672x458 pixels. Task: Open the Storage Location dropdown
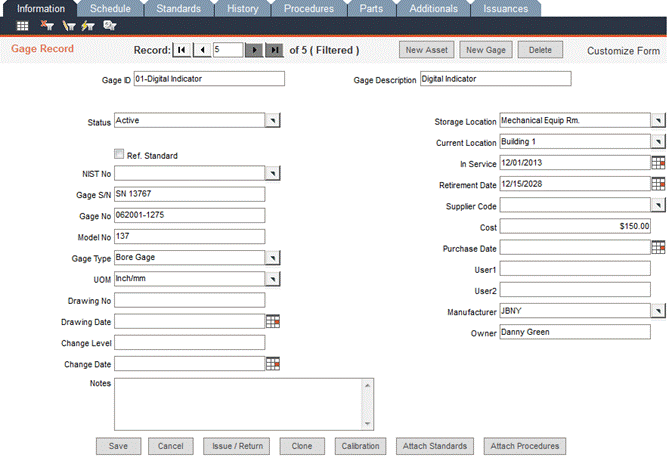(658, 121)
